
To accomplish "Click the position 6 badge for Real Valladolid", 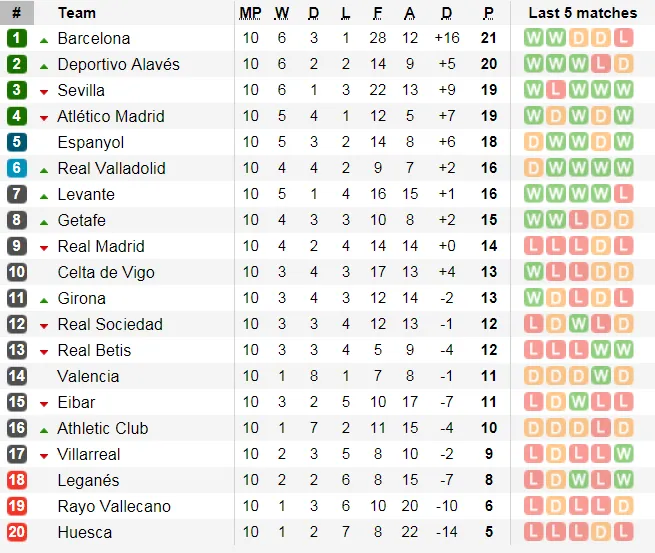I will pyautogui.click(x=17, y=168).
